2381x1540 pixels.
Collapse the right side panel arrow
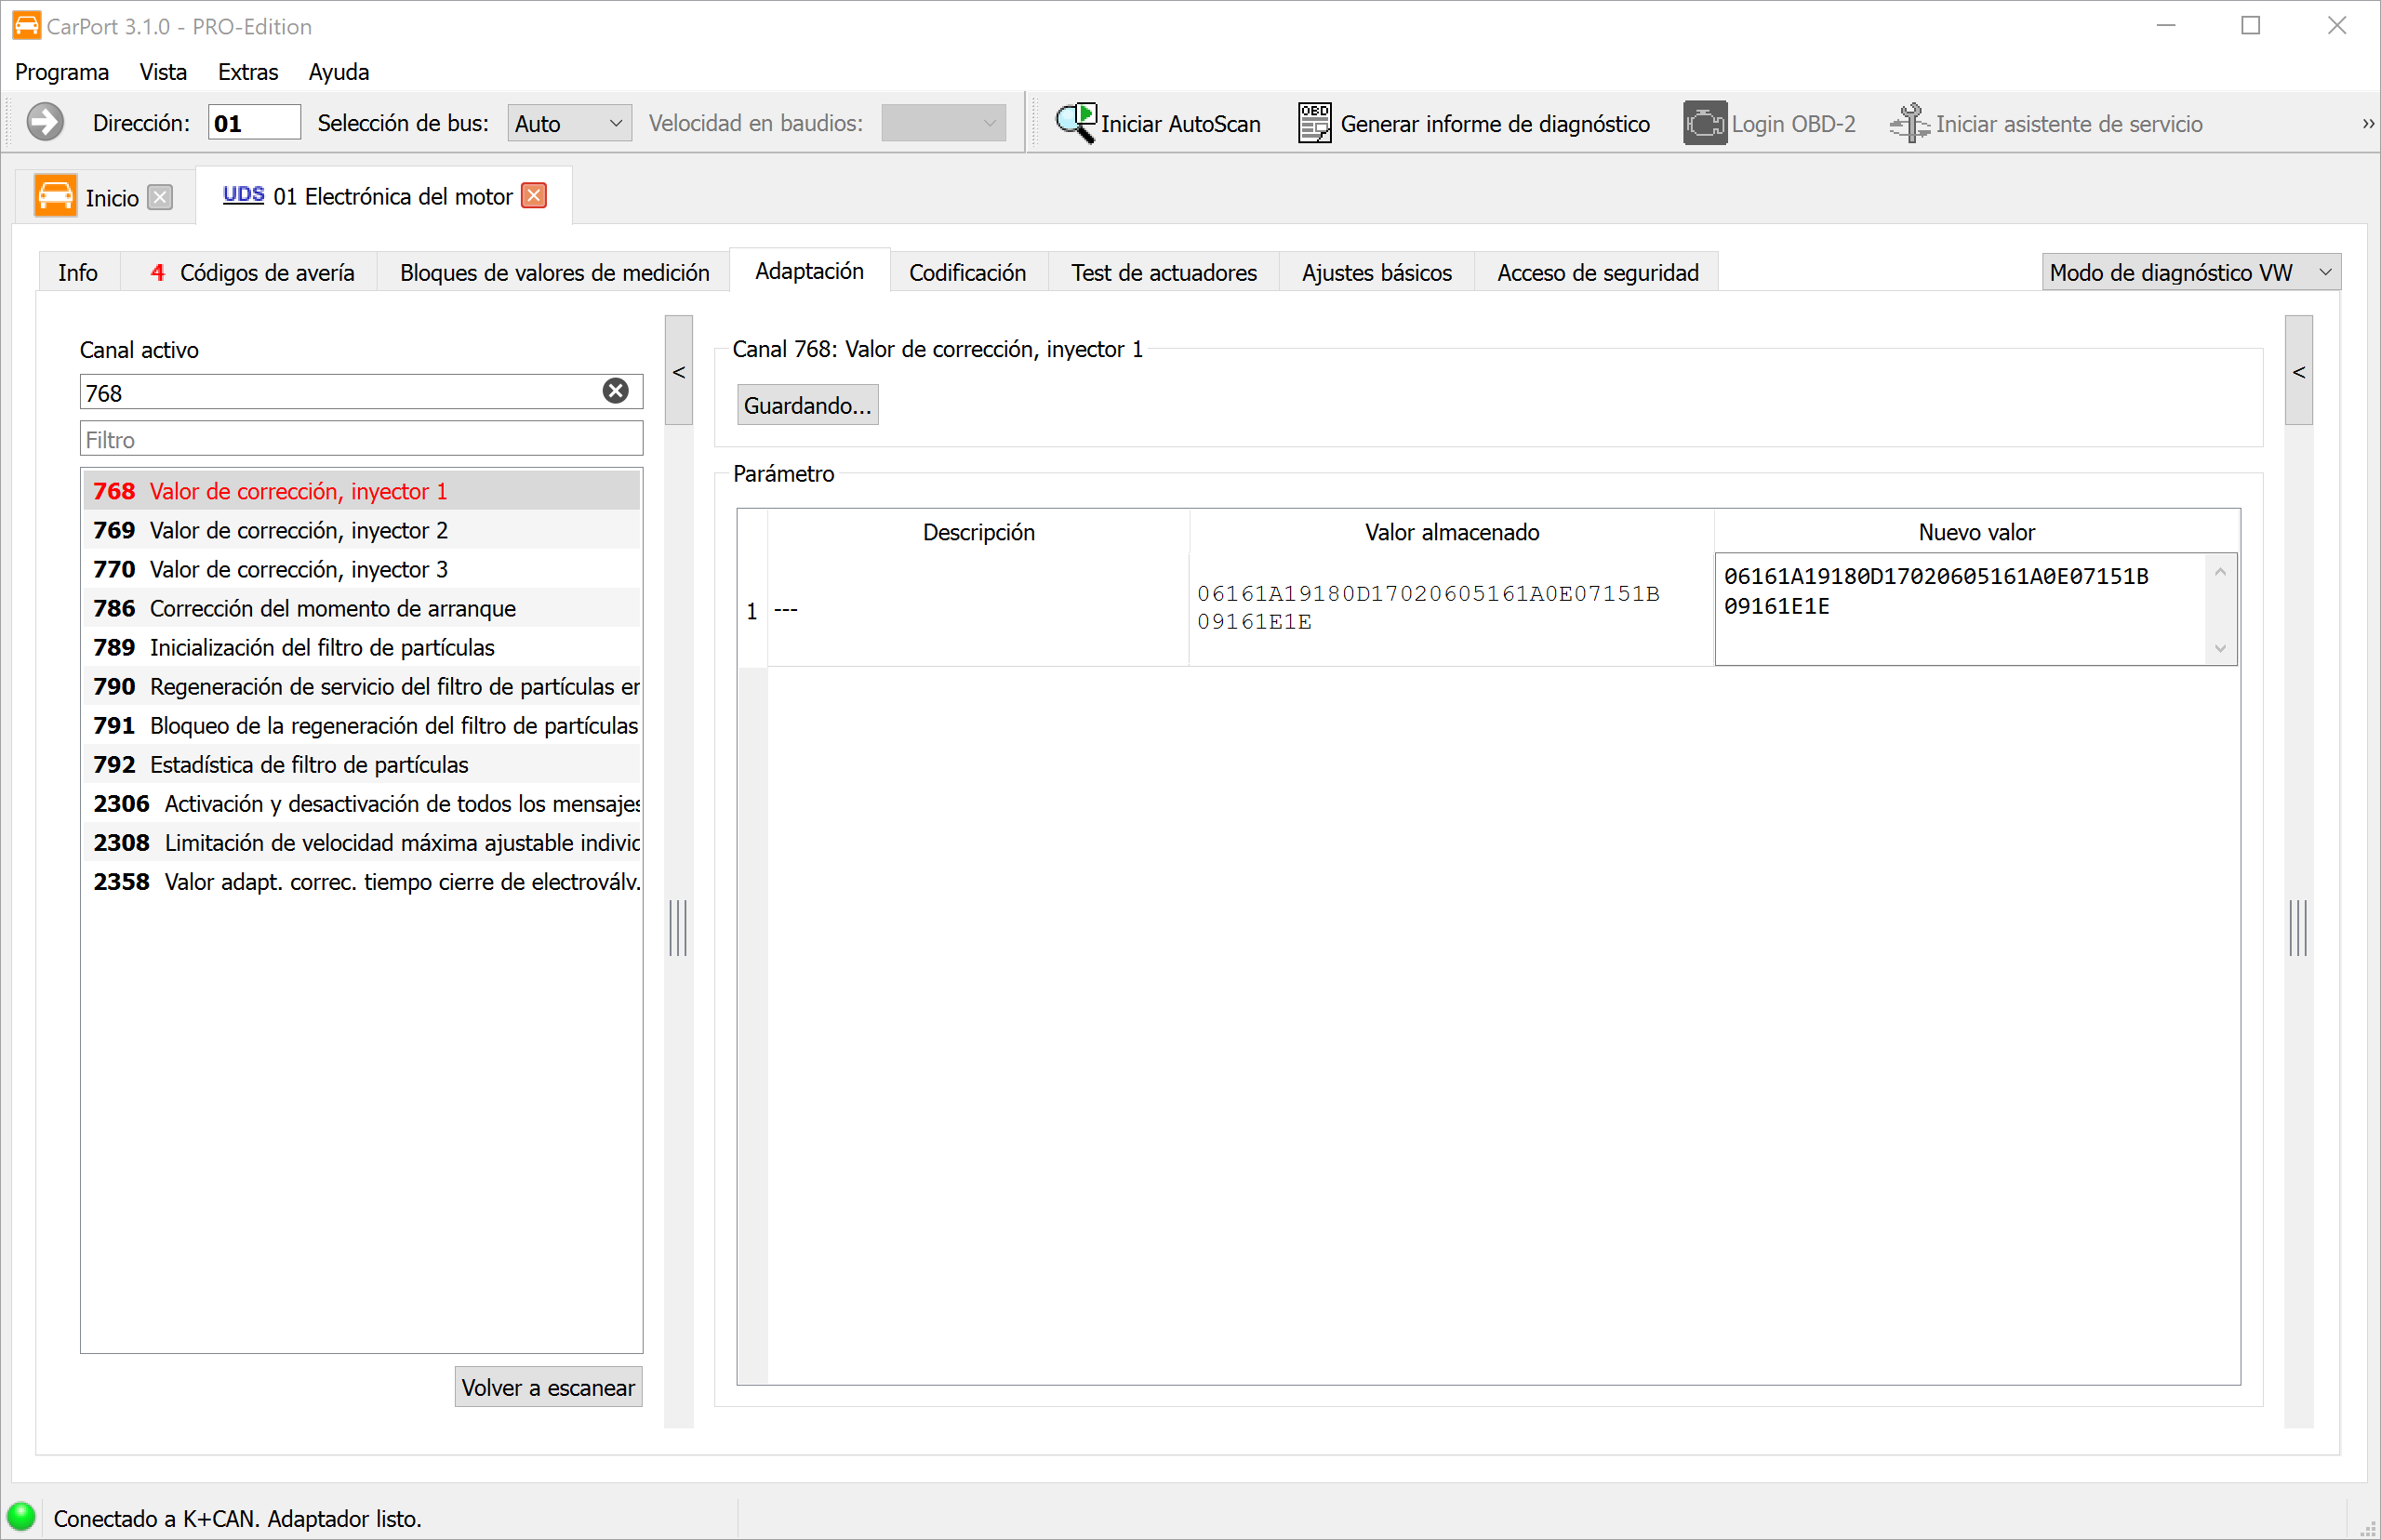[2299, 371]
